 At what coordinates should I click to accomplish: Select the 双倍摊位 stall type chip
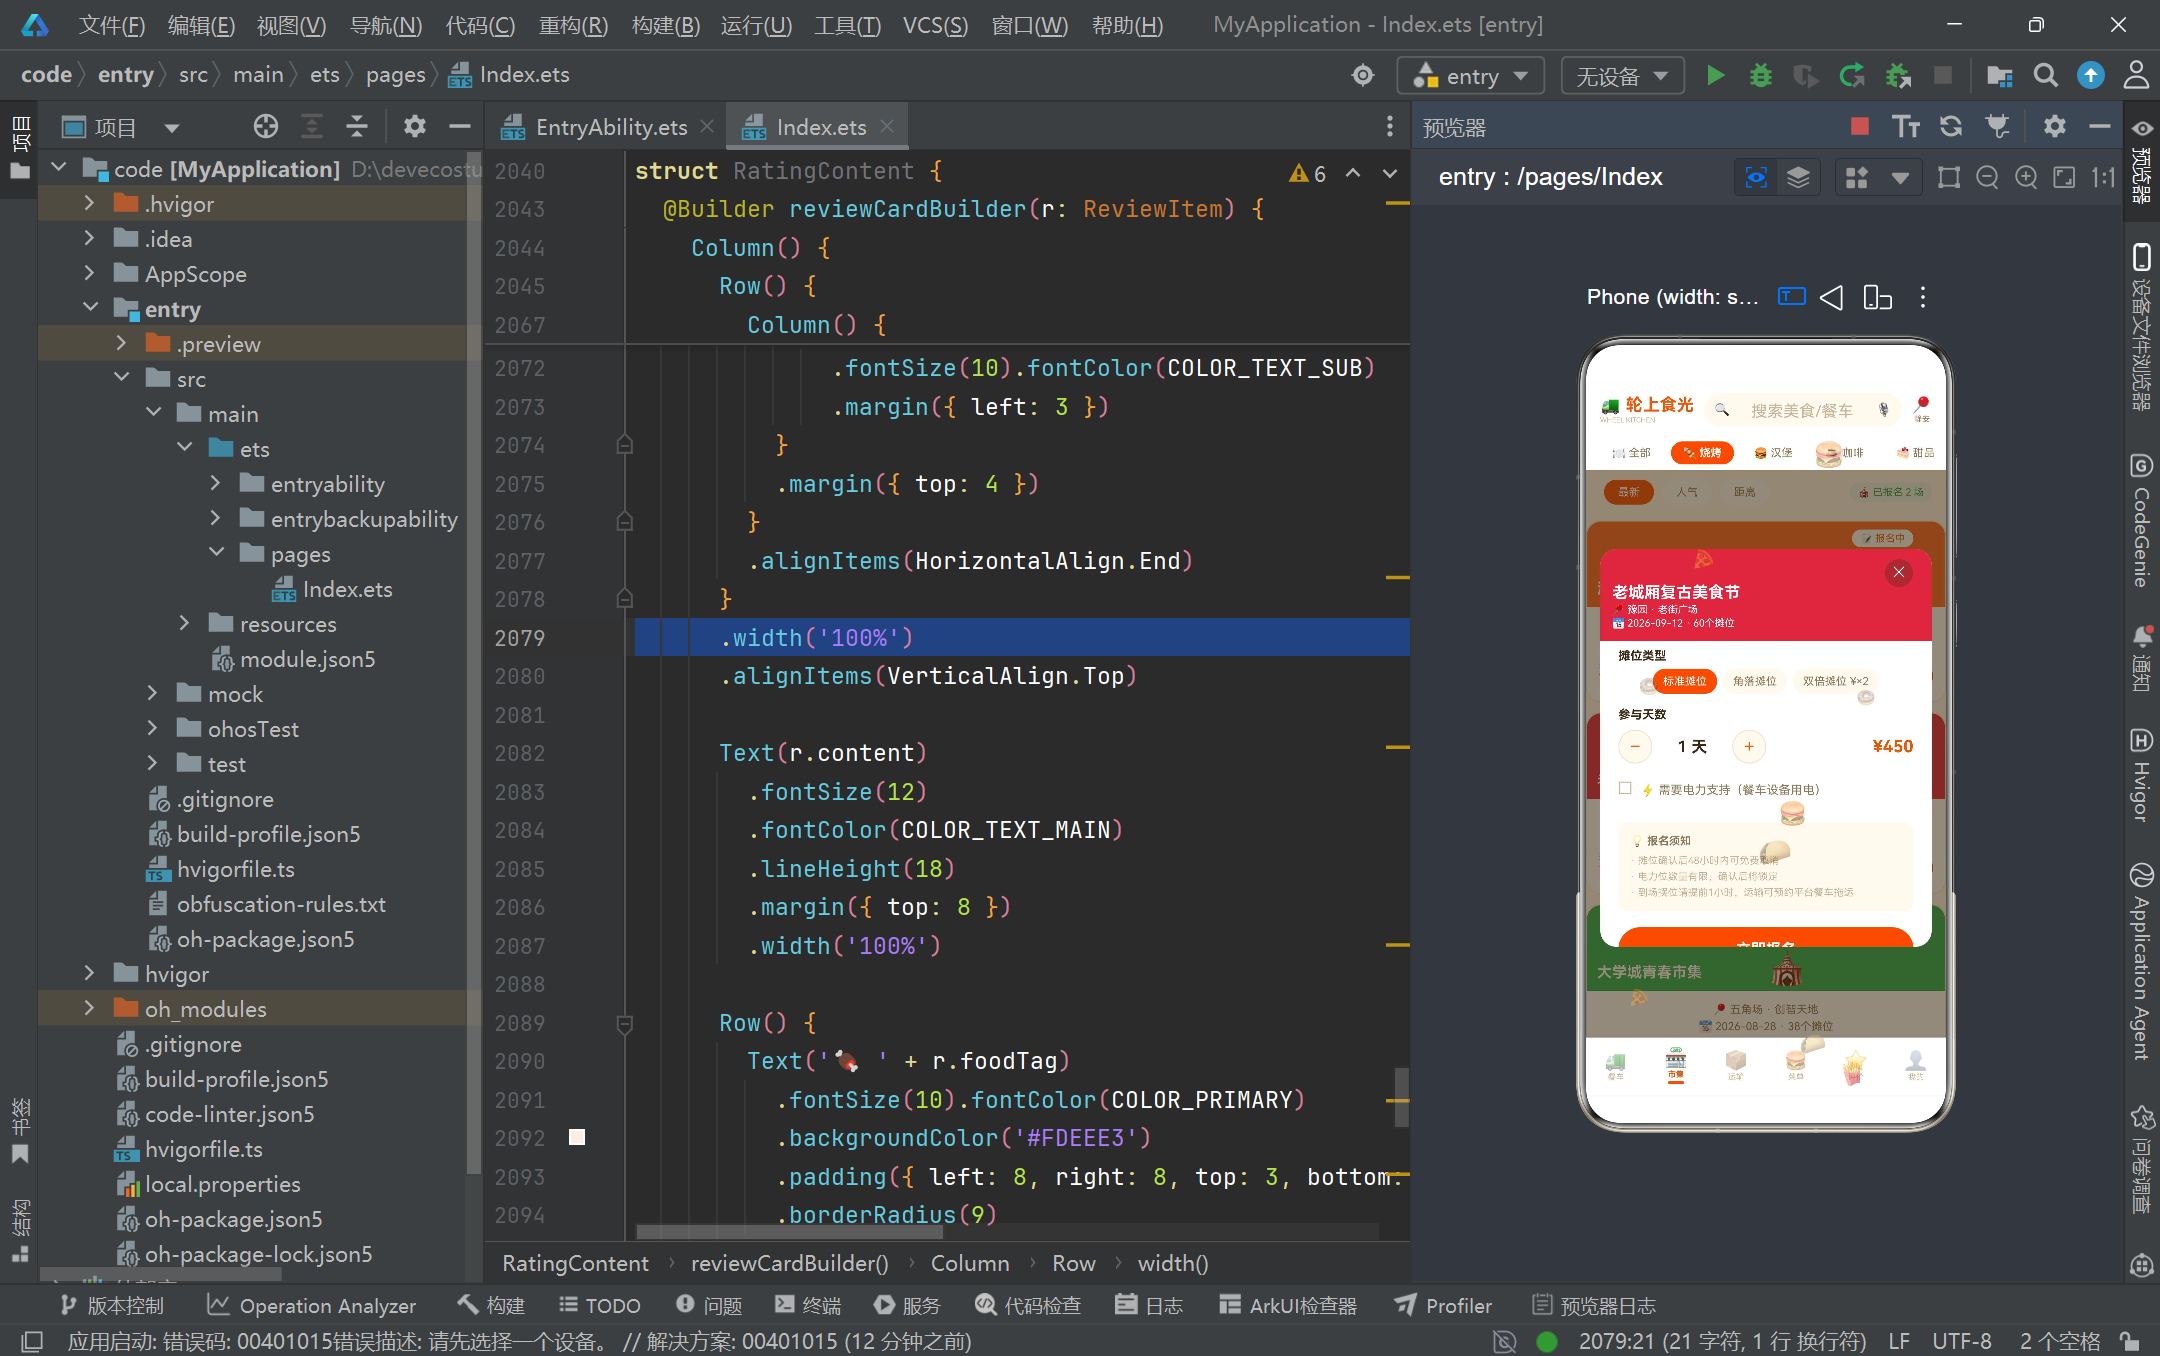pos(1835,681)
